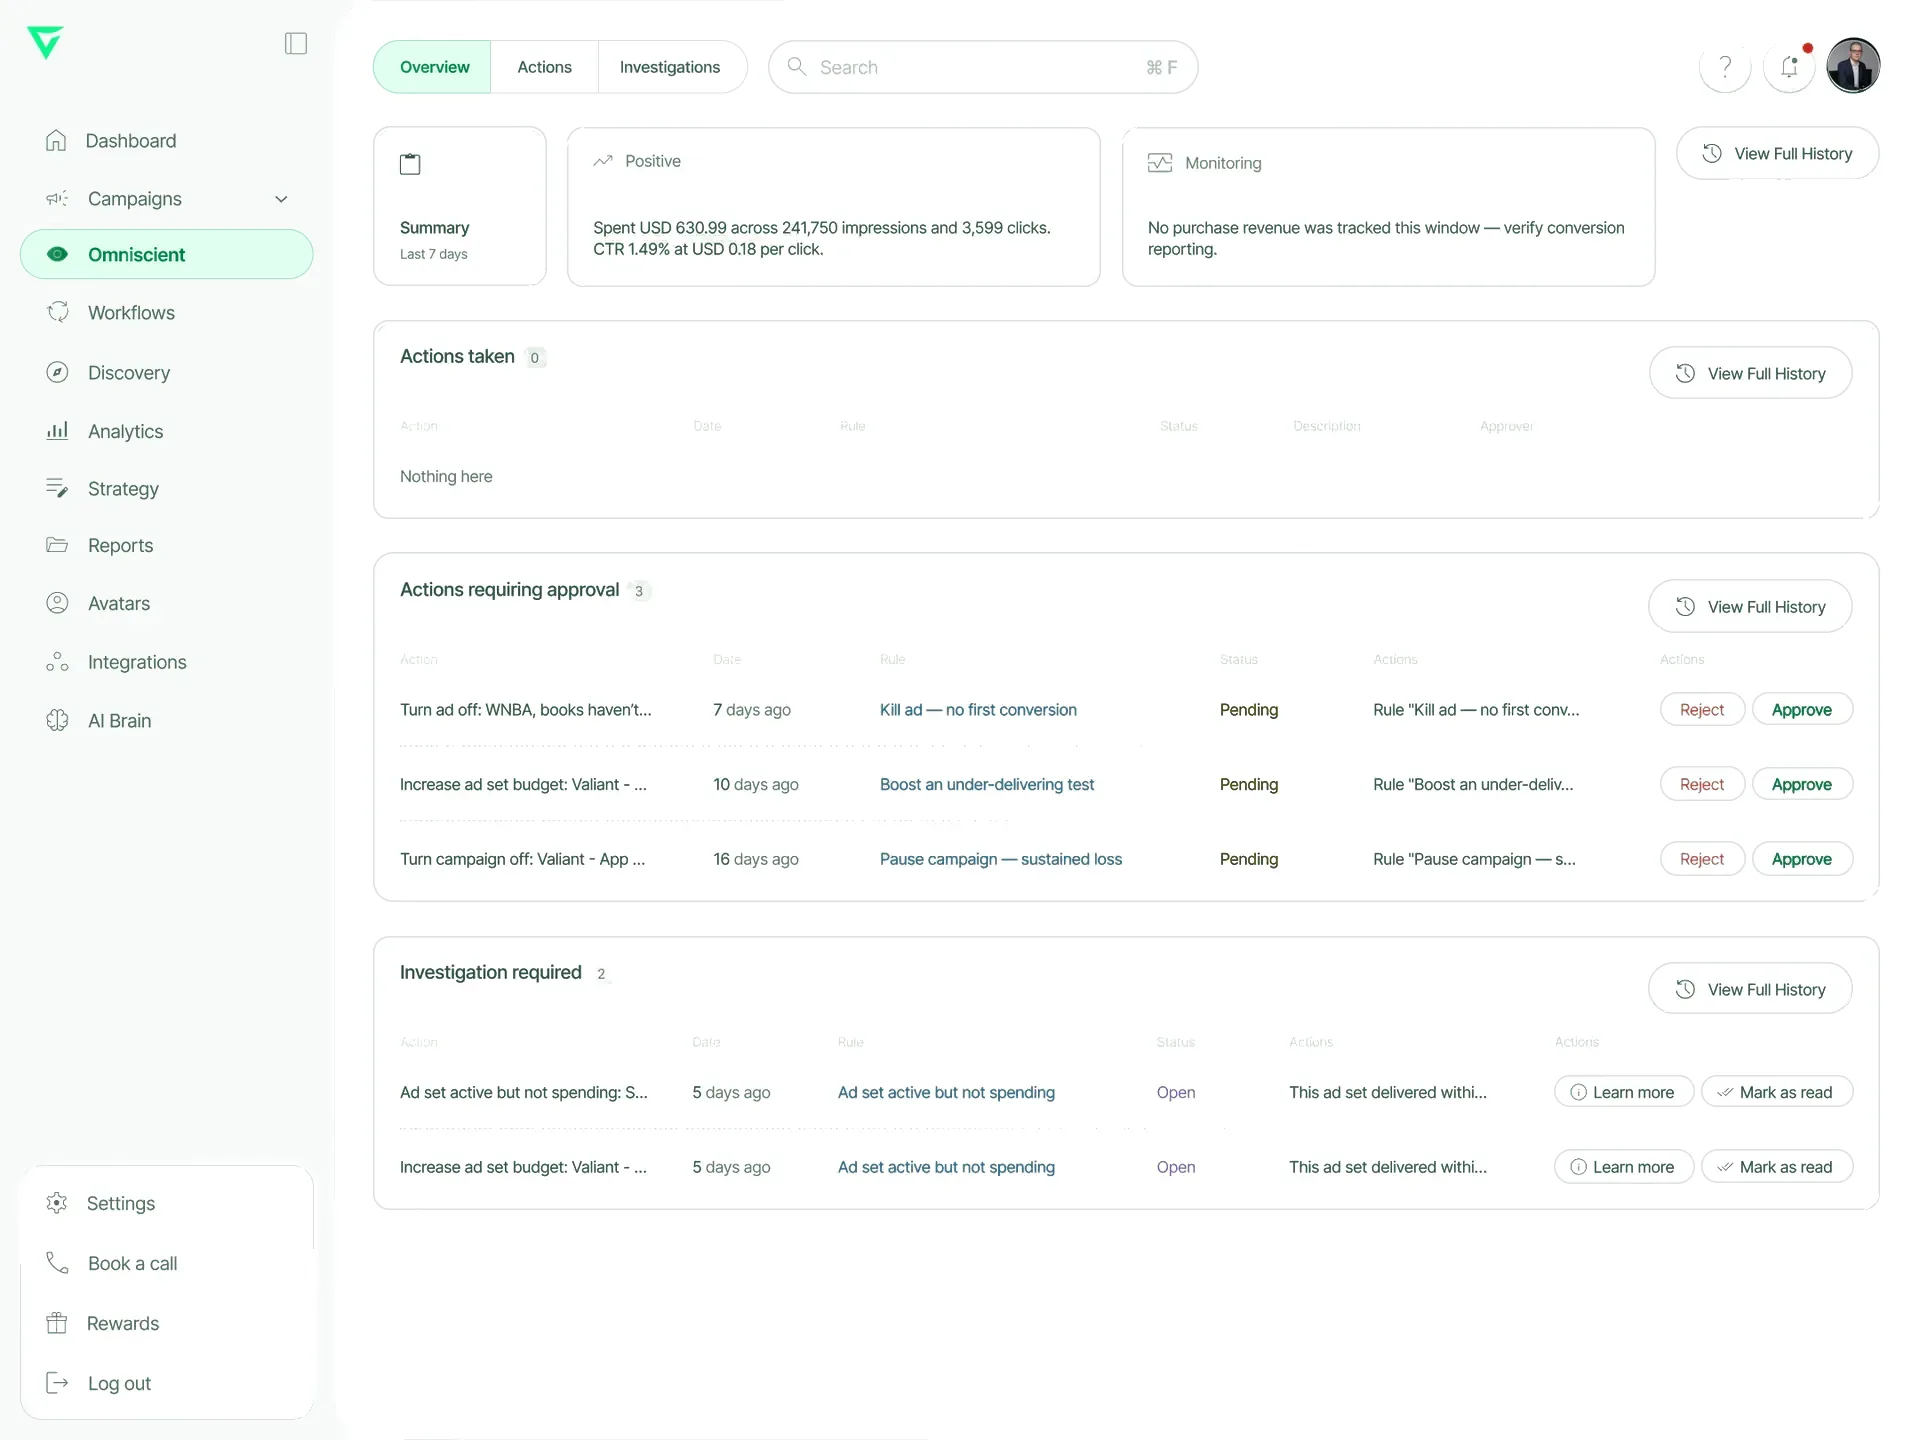Select the Omniscient sidebar item

coord(166,254)
